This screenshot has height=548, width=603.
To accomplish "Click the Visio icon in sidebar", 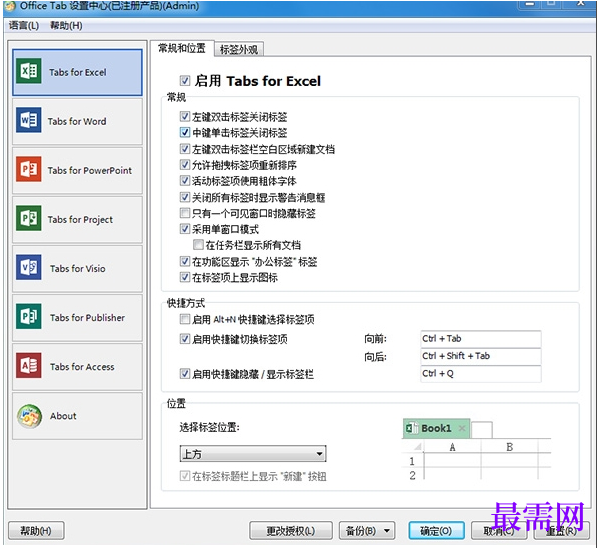I will (x=28, y=268).
